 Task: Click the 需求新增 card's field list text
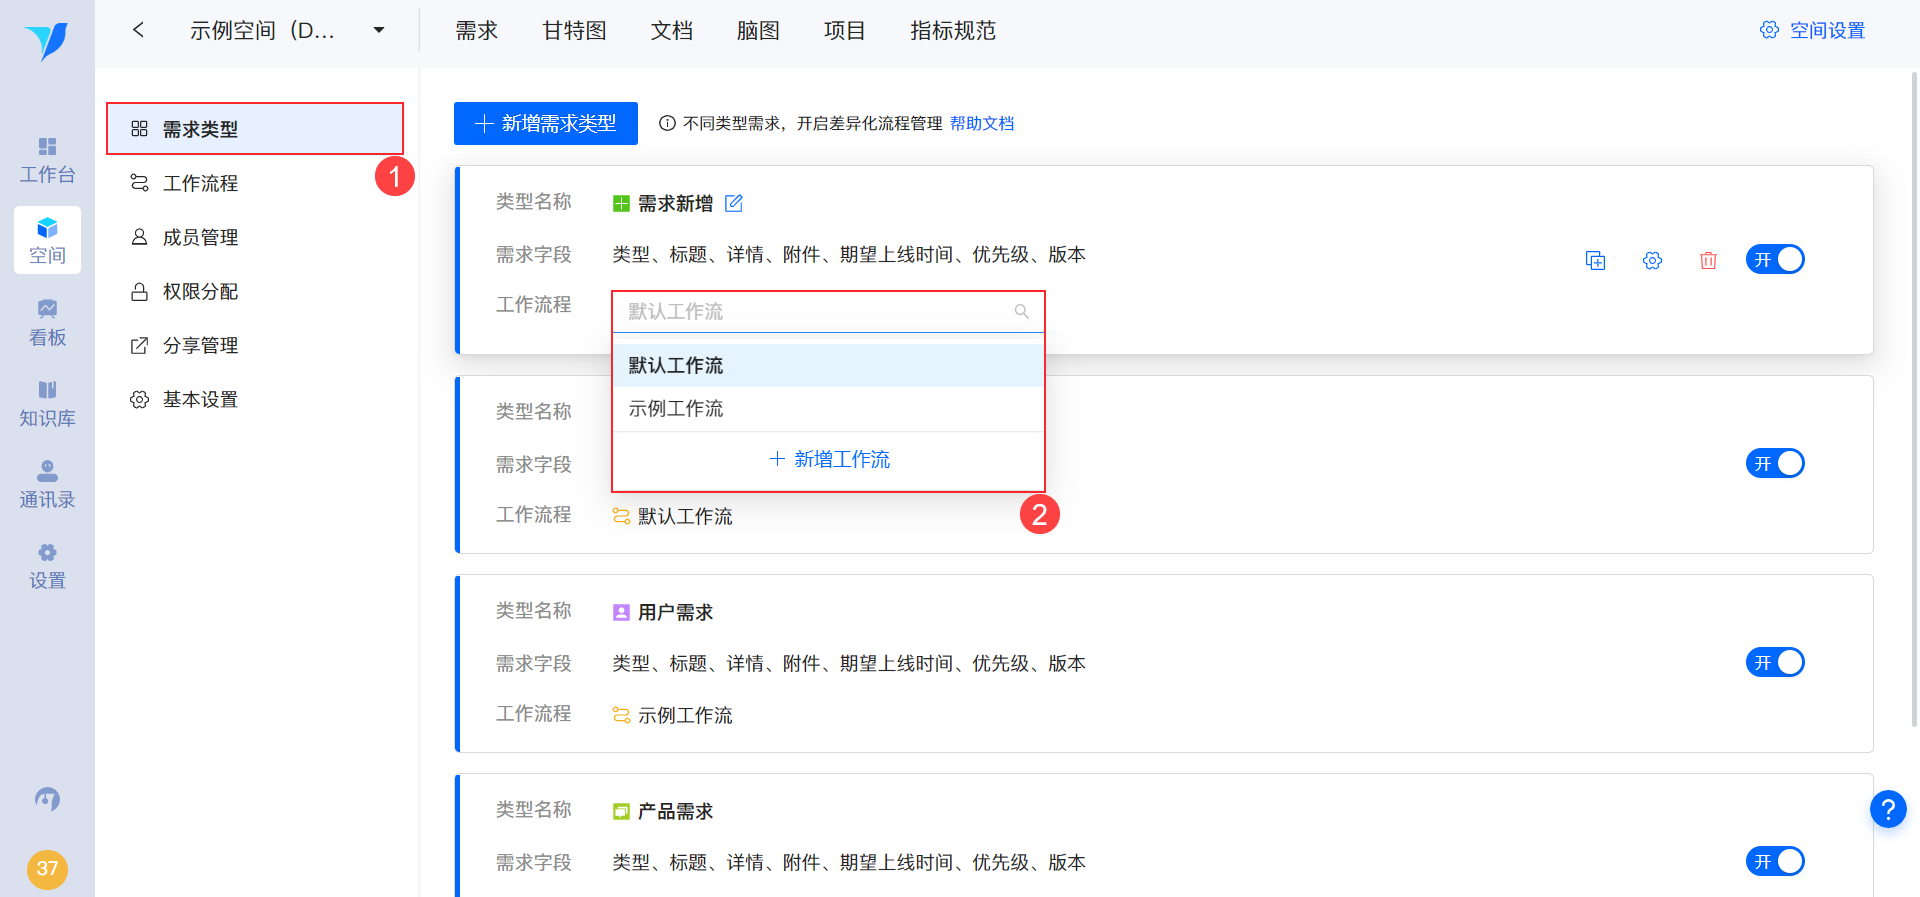point(849,255)
